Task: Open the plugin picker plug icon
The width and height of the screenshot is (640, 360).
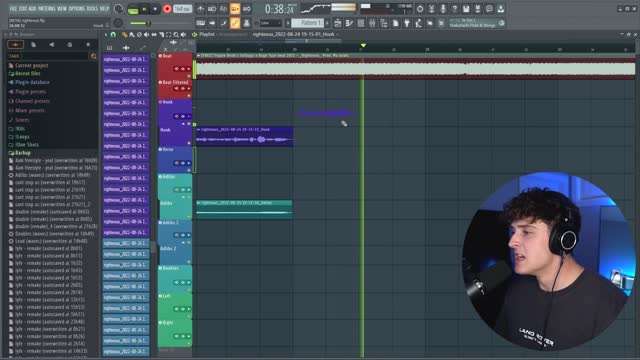Action: (x=407, y=23)
